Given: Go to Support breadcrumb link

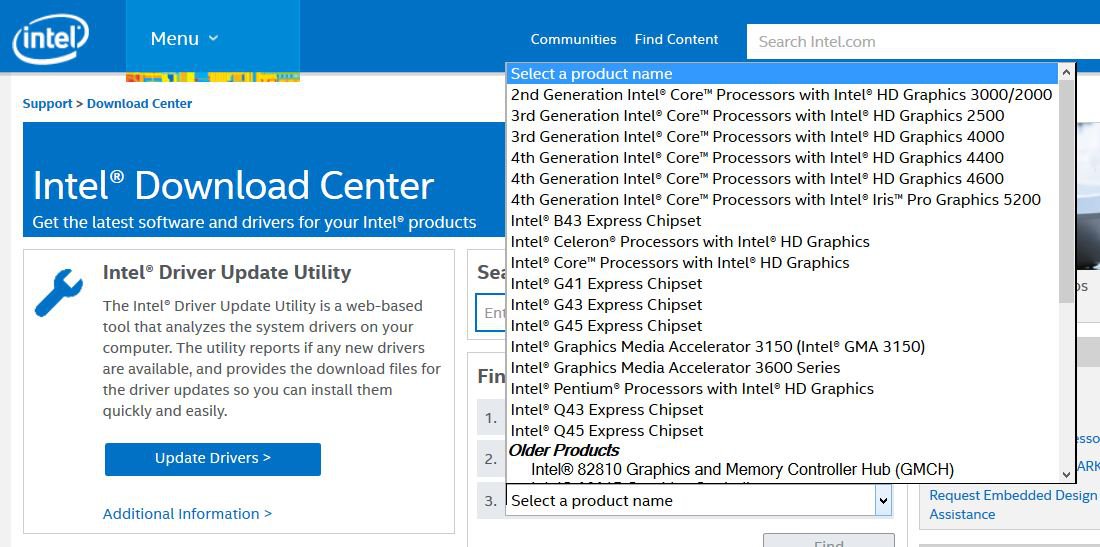Looking at the screenshot, I should tap(48, 104).
